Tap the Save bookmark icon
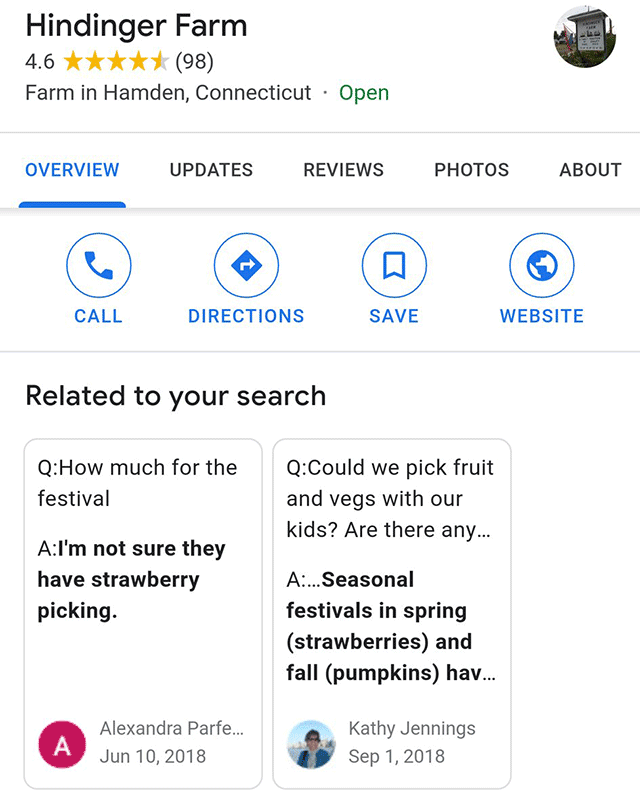Image resolution: width=640 pixels, height=798 pixels. tap(394, 266)
